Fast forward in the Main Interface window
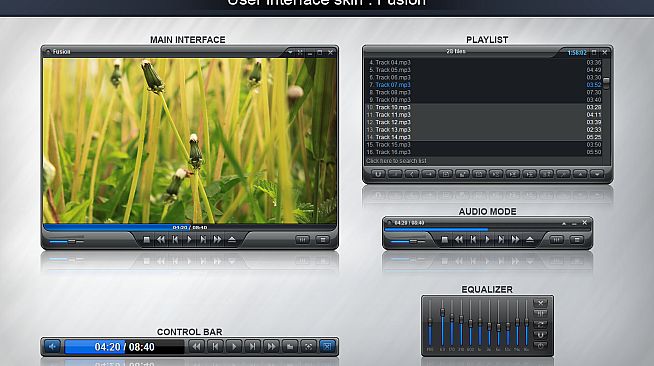The width and height of the screenshot is (654, 366). coord(217,240)
